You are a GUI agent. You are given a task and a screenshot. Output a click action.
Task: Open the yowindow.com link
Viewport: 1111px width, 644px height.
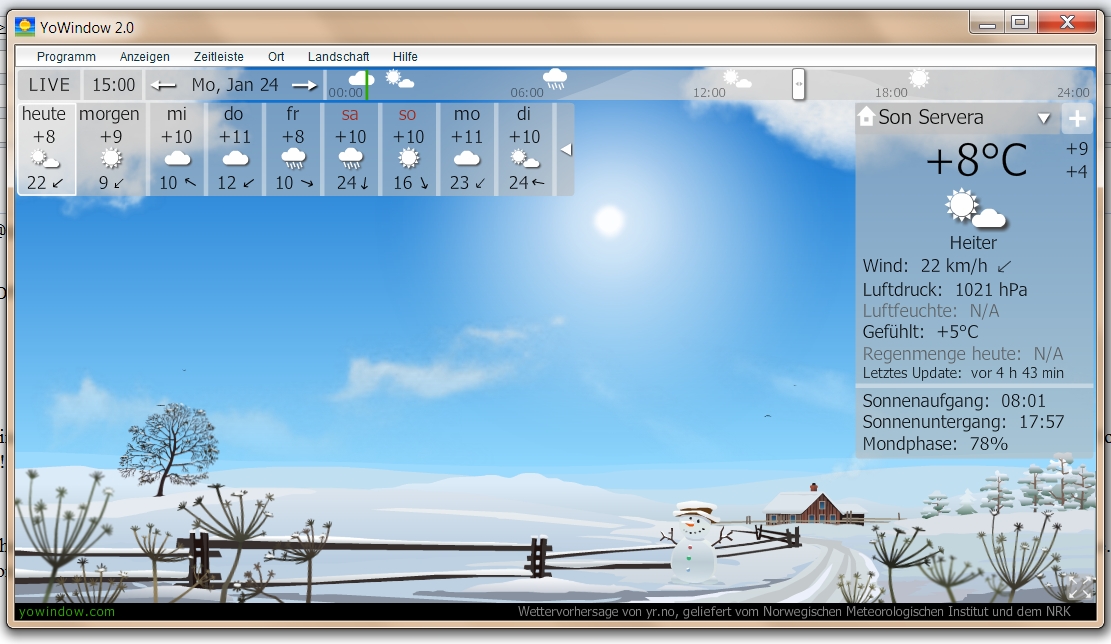point(67,611)
